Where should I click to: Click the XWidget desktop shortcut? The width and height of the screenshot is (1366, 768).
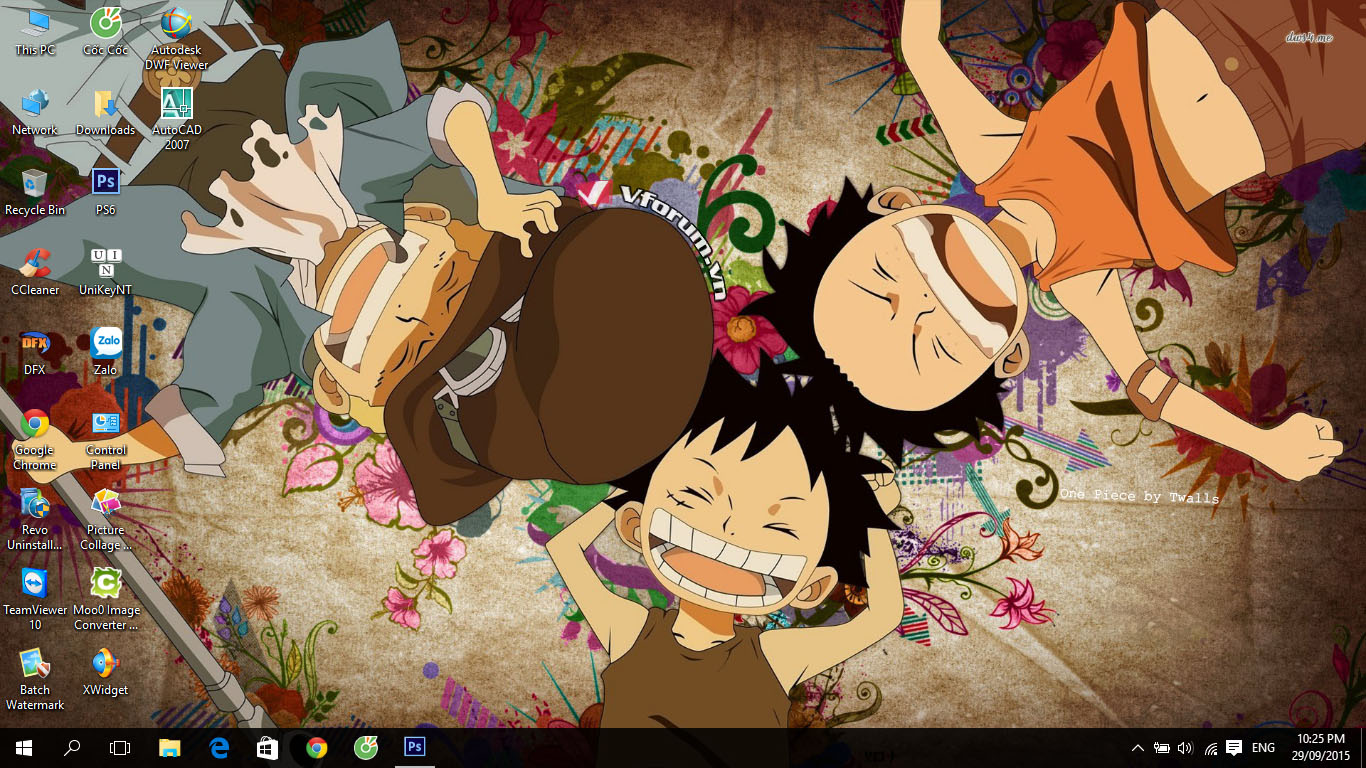(105, 663)
